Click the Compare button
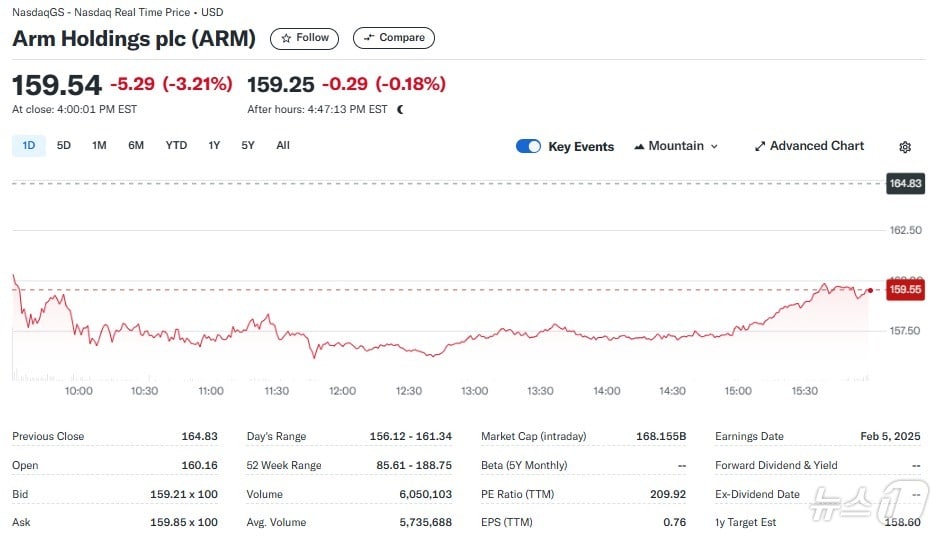Screen dimensions: 939x537 394,38
